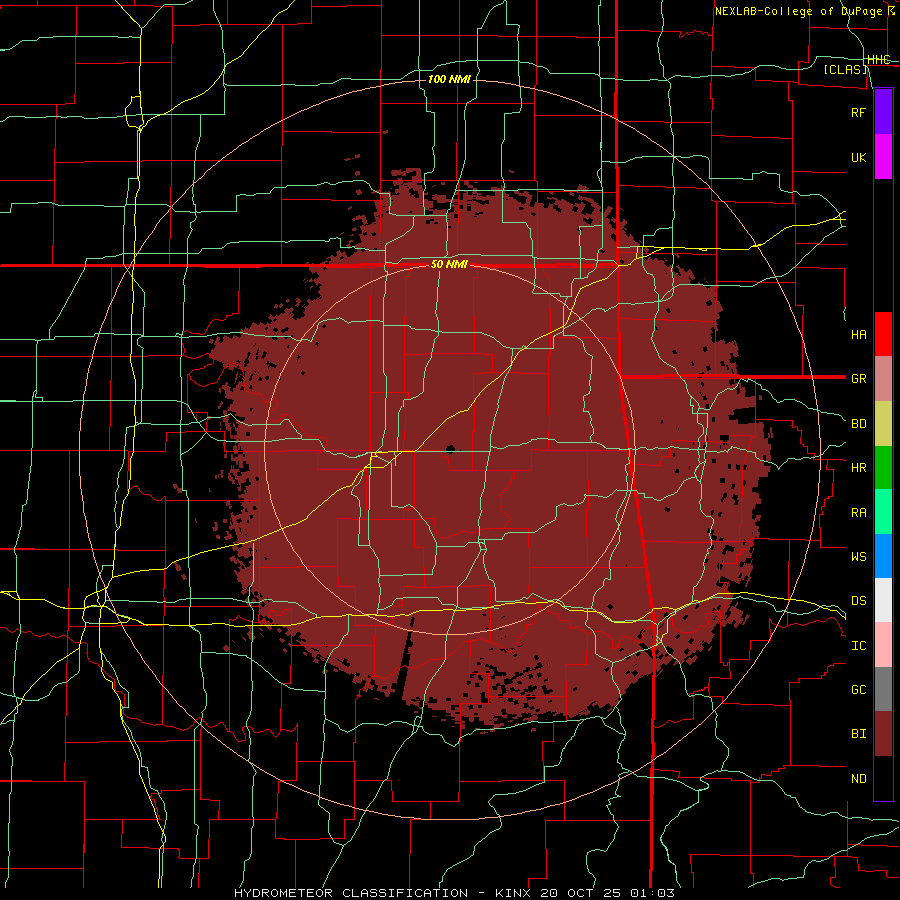This screenshot has width=900, height=900.
Task: Click the 'HHC' product label
Action: [x=879, y=60]
